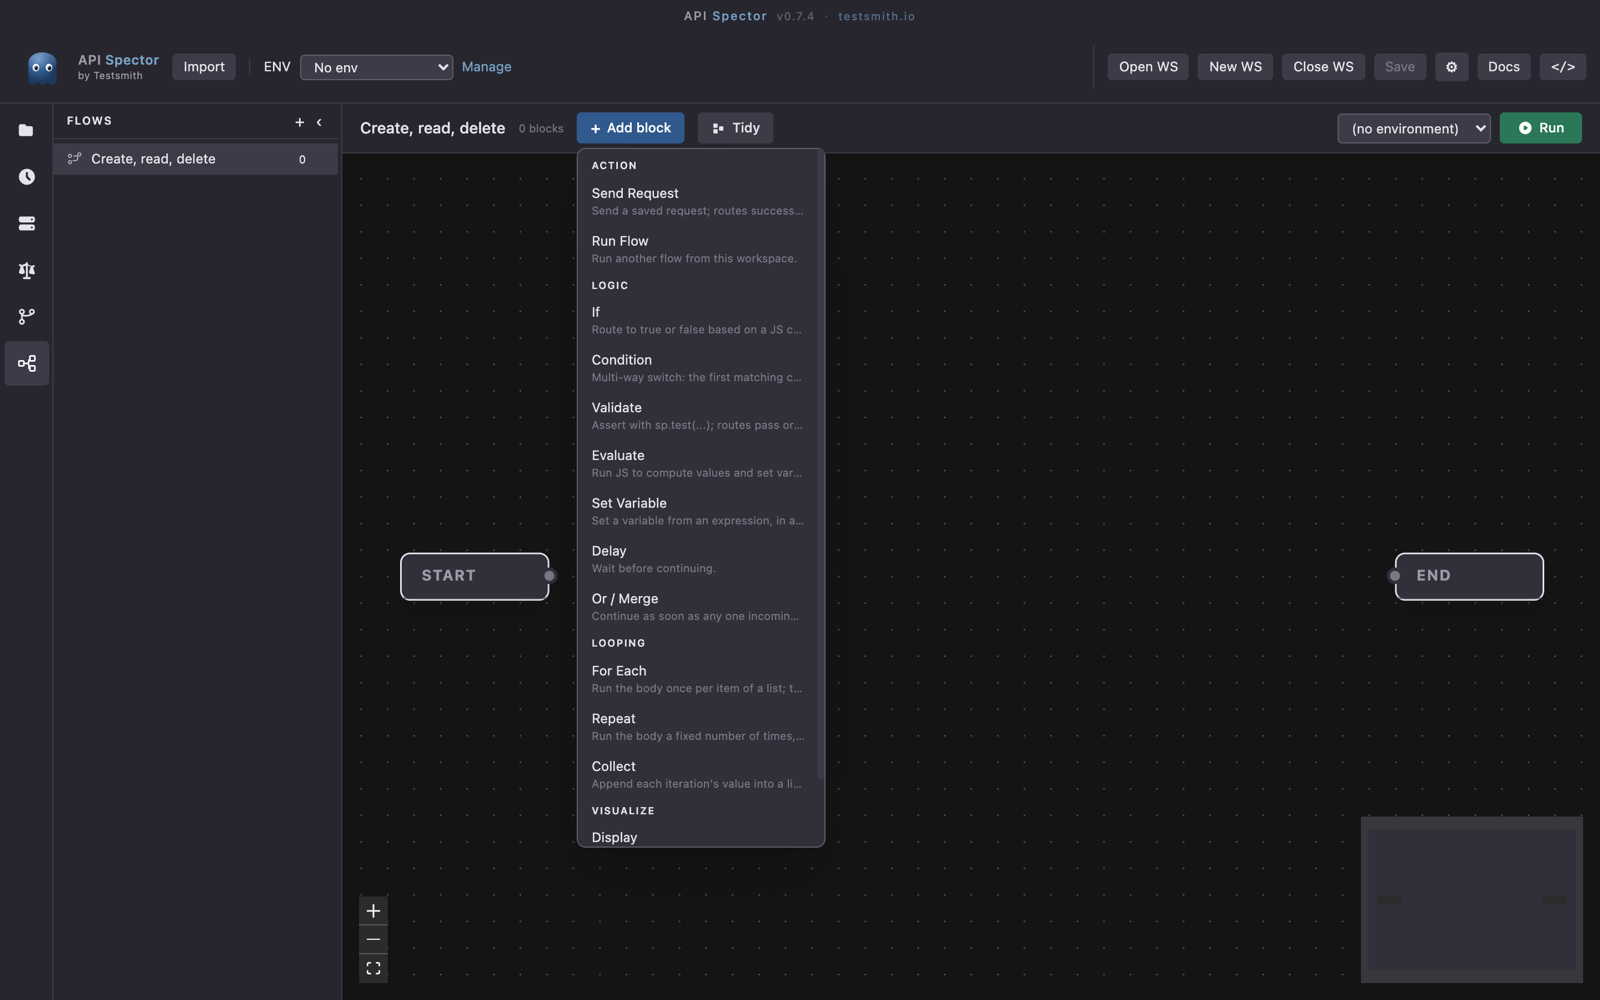Select the Condition block
The image size is (1600, 1000).
[698, 368]
